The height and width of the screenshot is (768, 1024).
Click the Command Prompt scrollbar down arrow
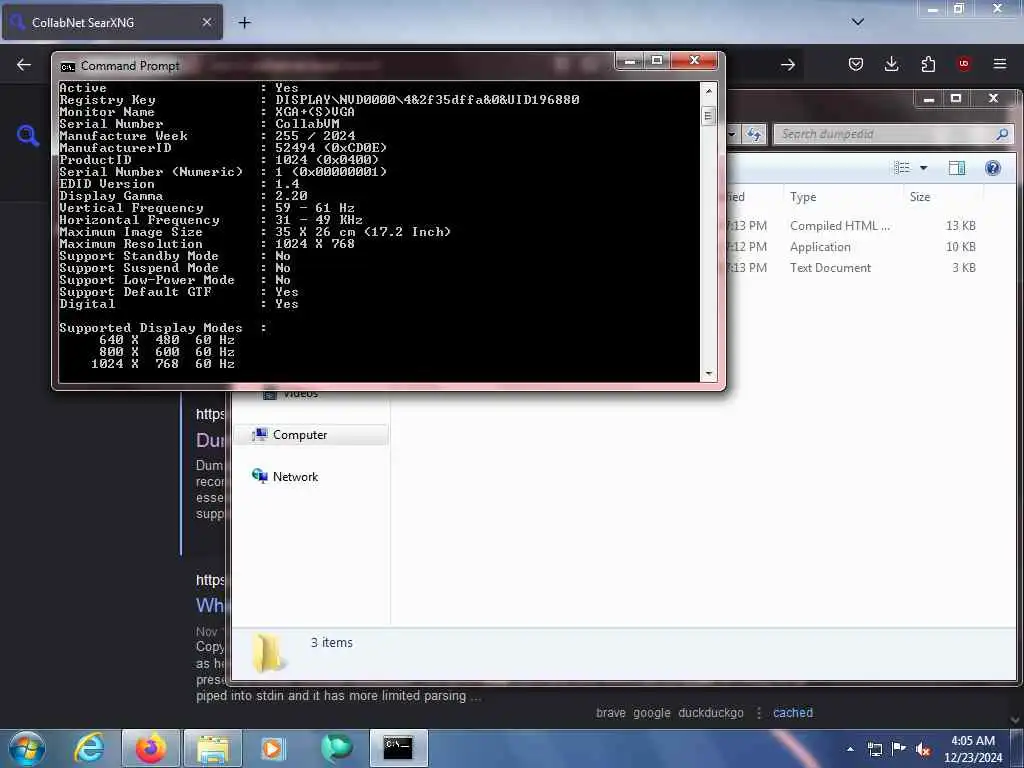pyautogui.click(x=709, y=375)
